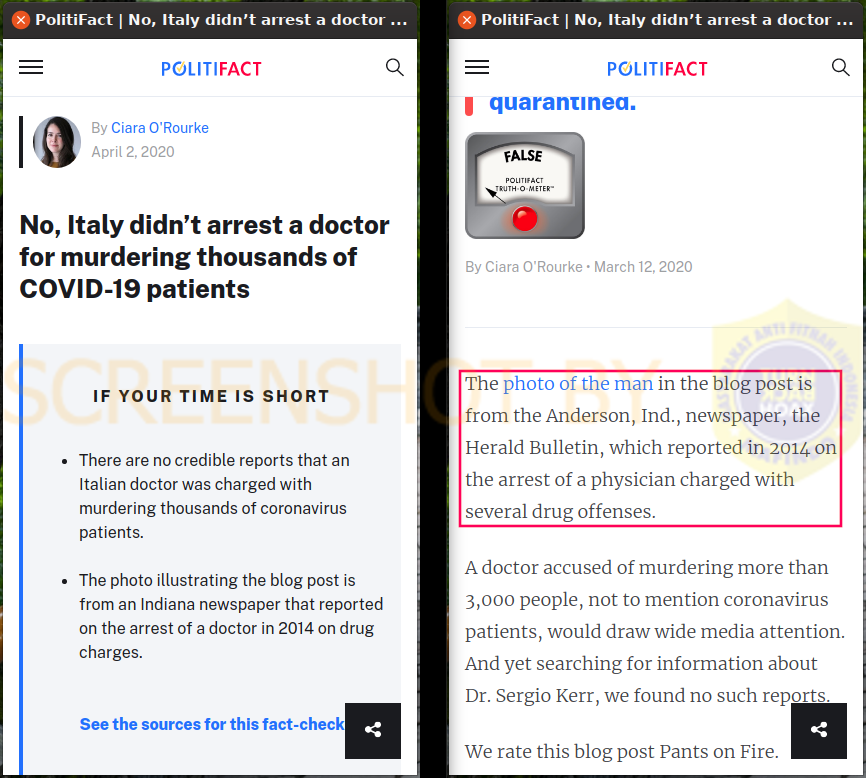Close the right PolitiFact window with the orange X
Image resolution: width=866 pixels, height=778 pixels.
467,20
